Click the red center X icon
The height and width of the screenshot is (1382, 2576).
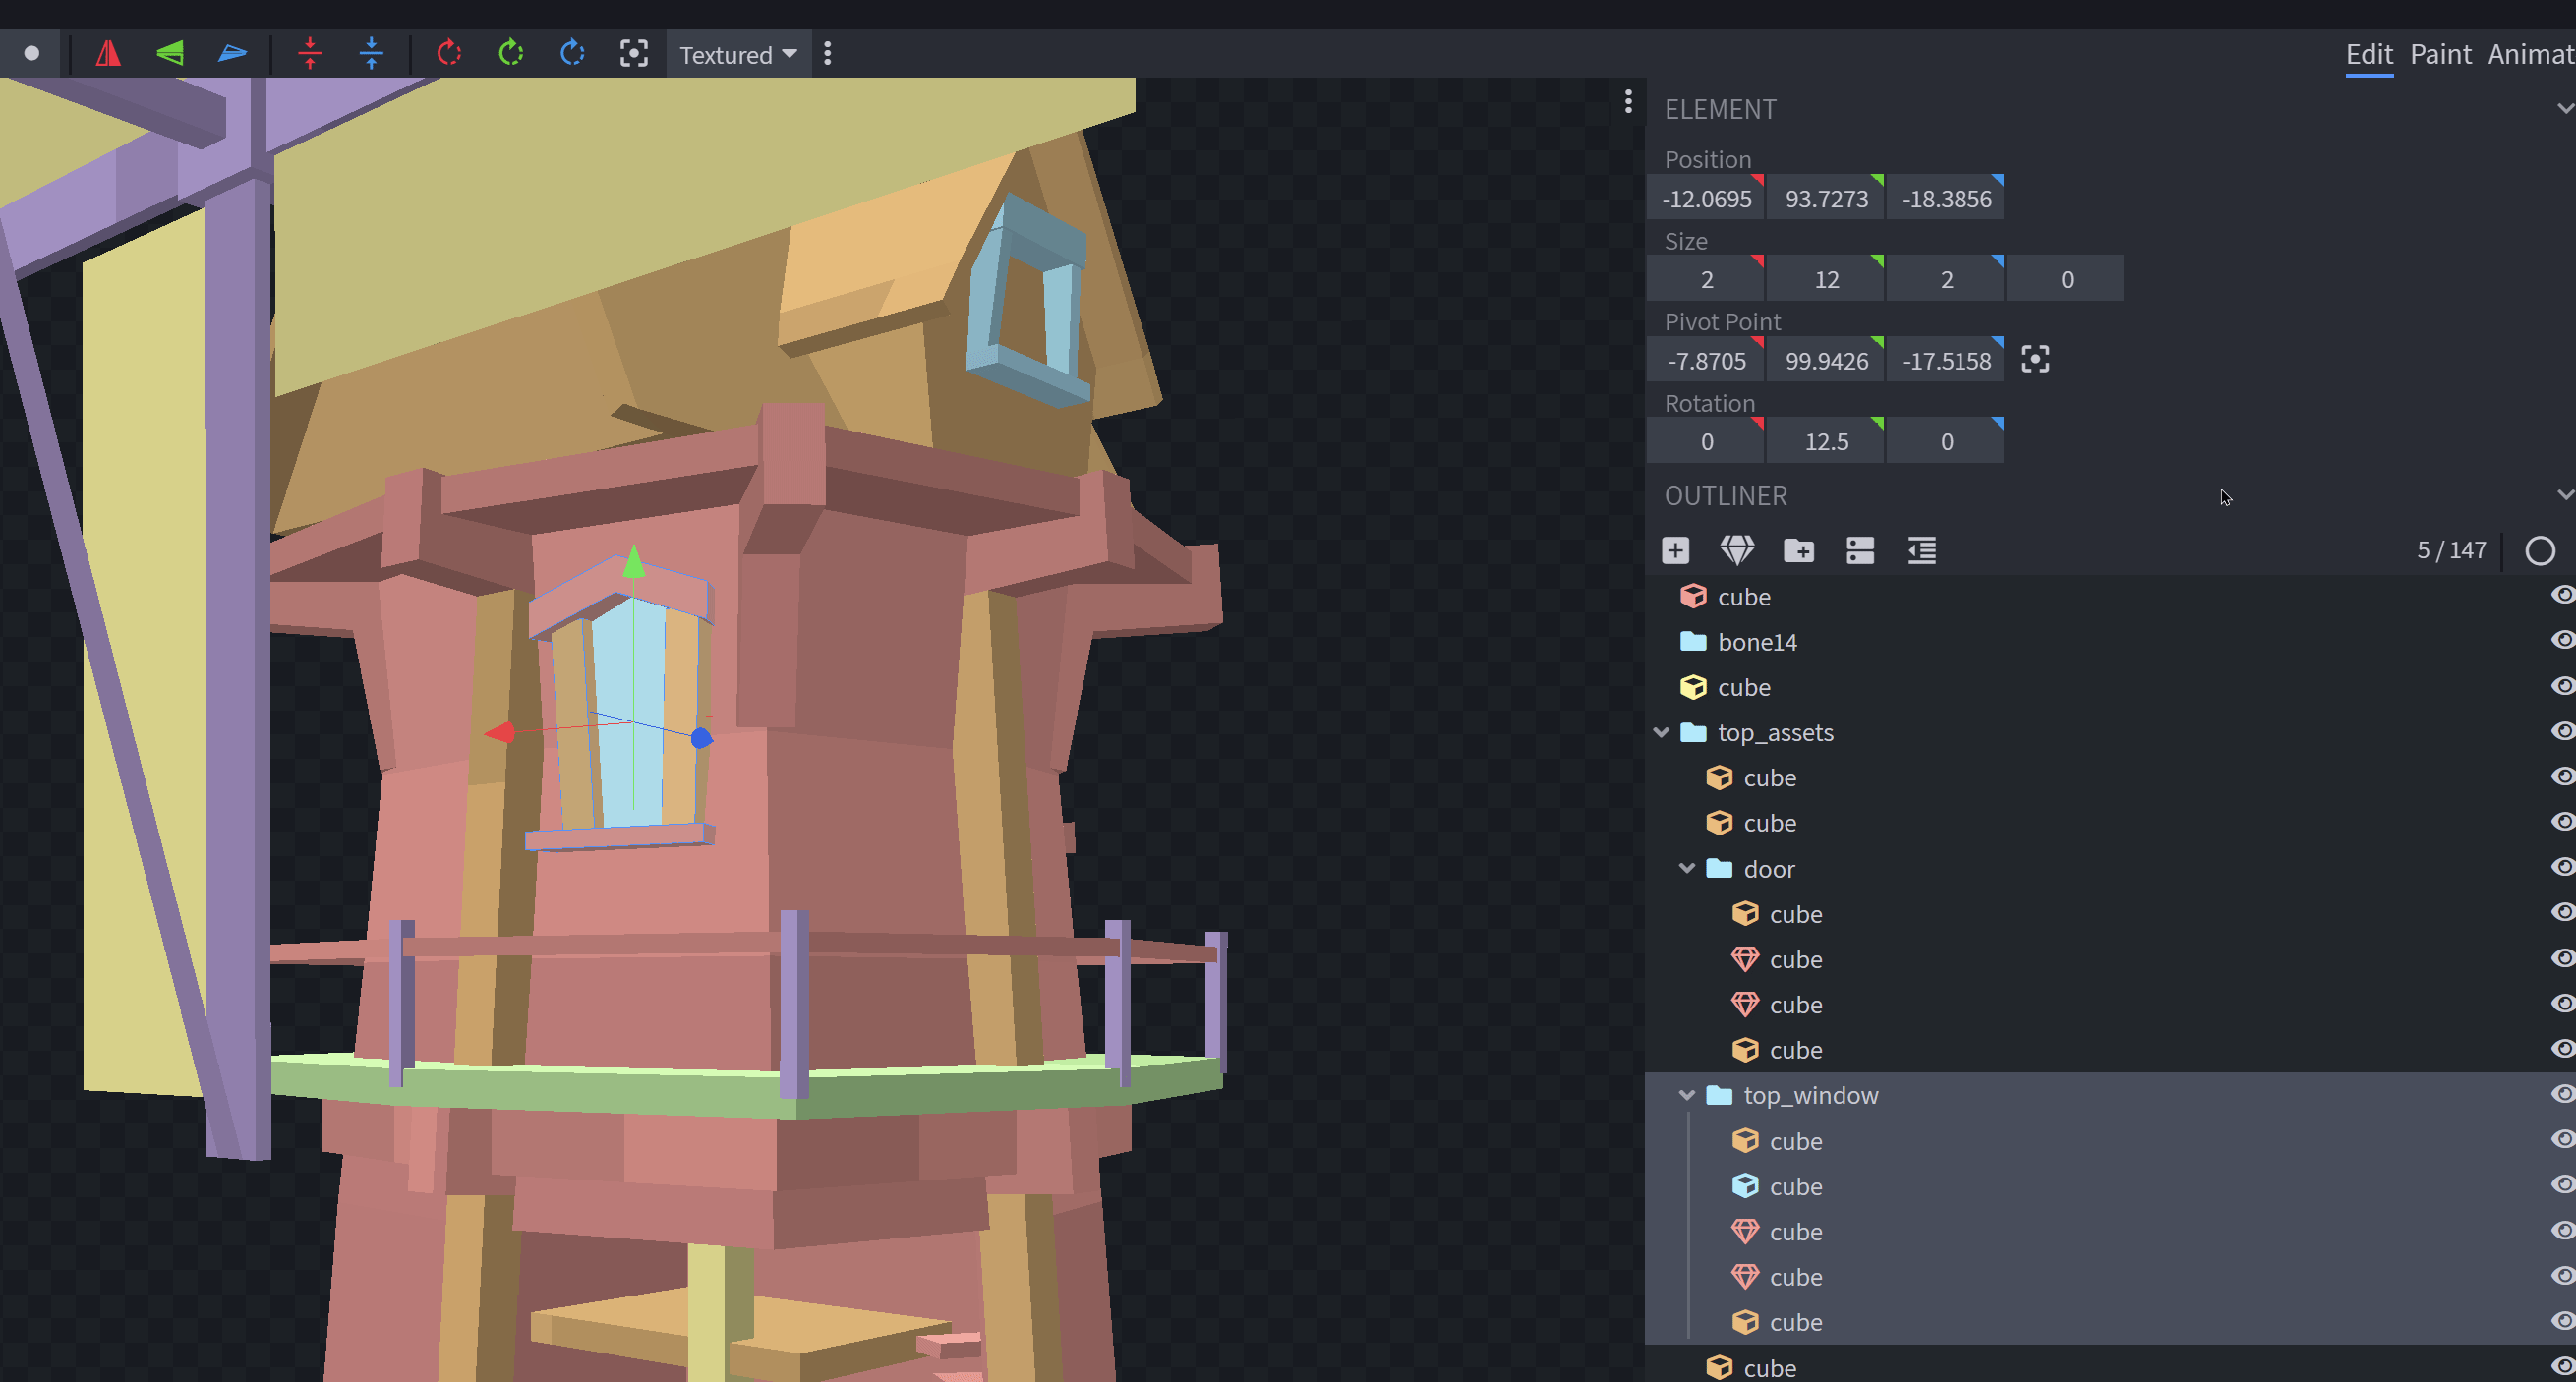310,53
